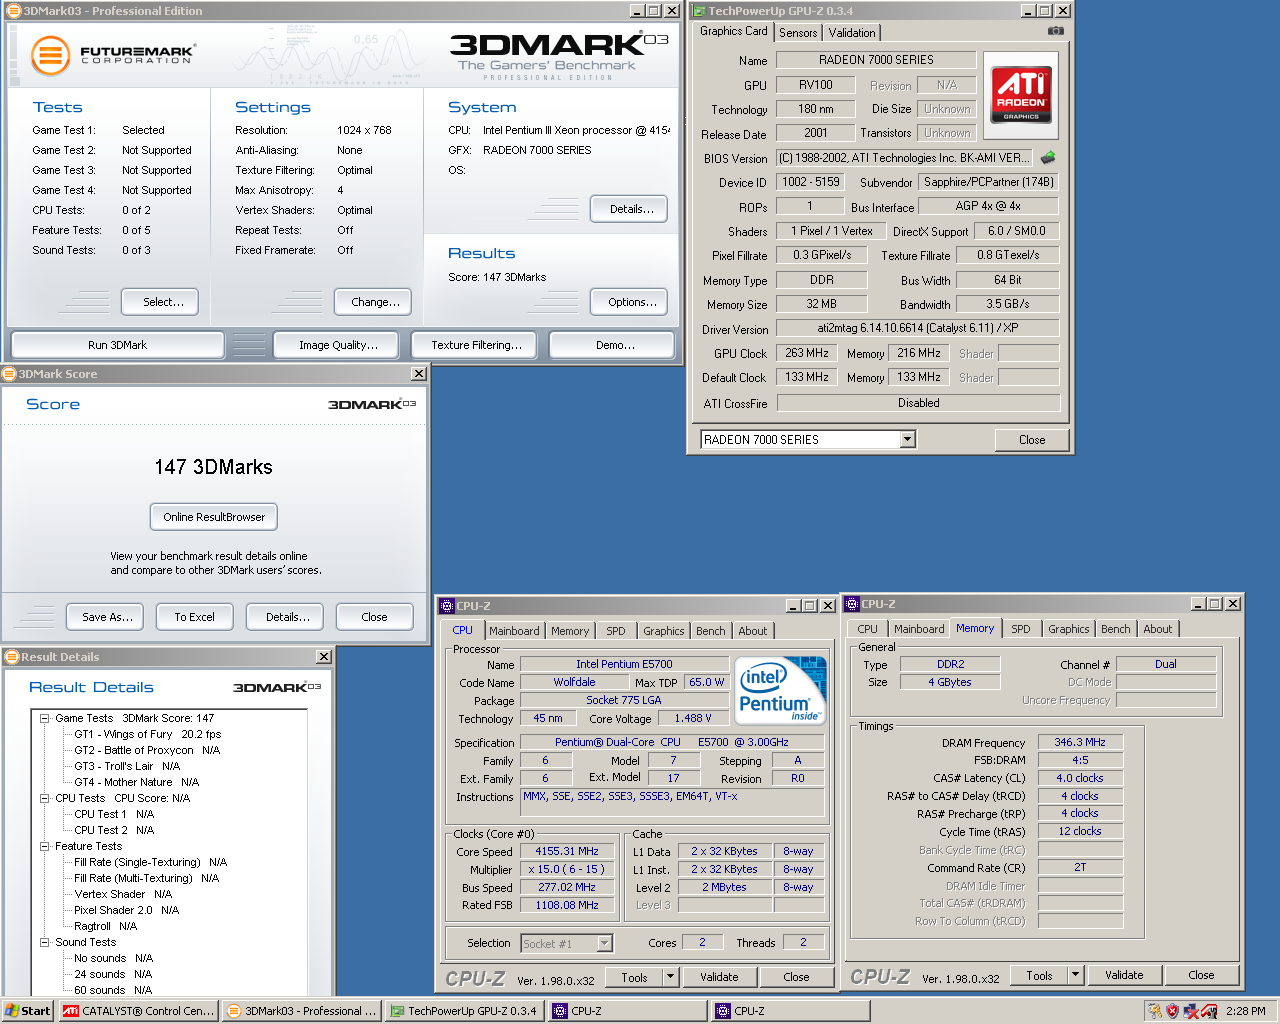Switch to CATALYST Control Center in taskbar

pos(138,1011)
